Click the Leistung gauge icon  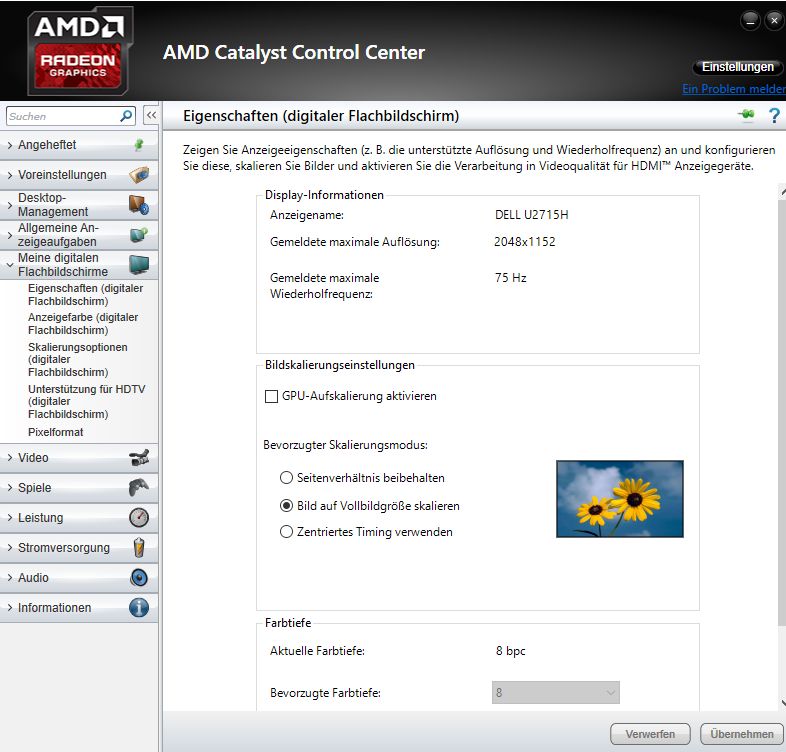139,517
